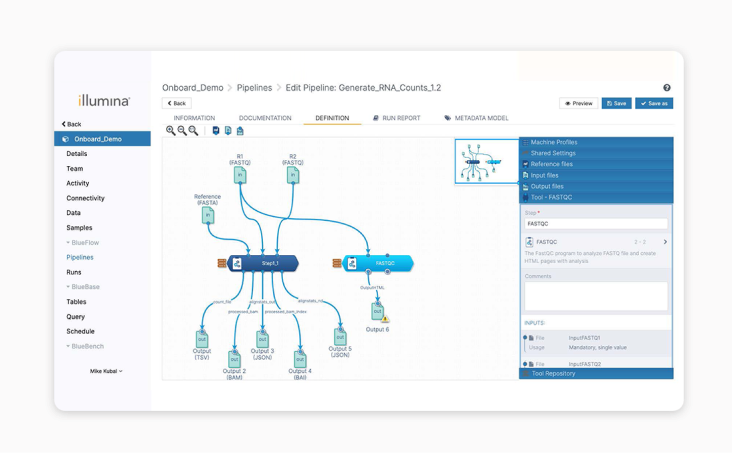
Task: Click the FASTQC tool node
Action: coord(379,264)
